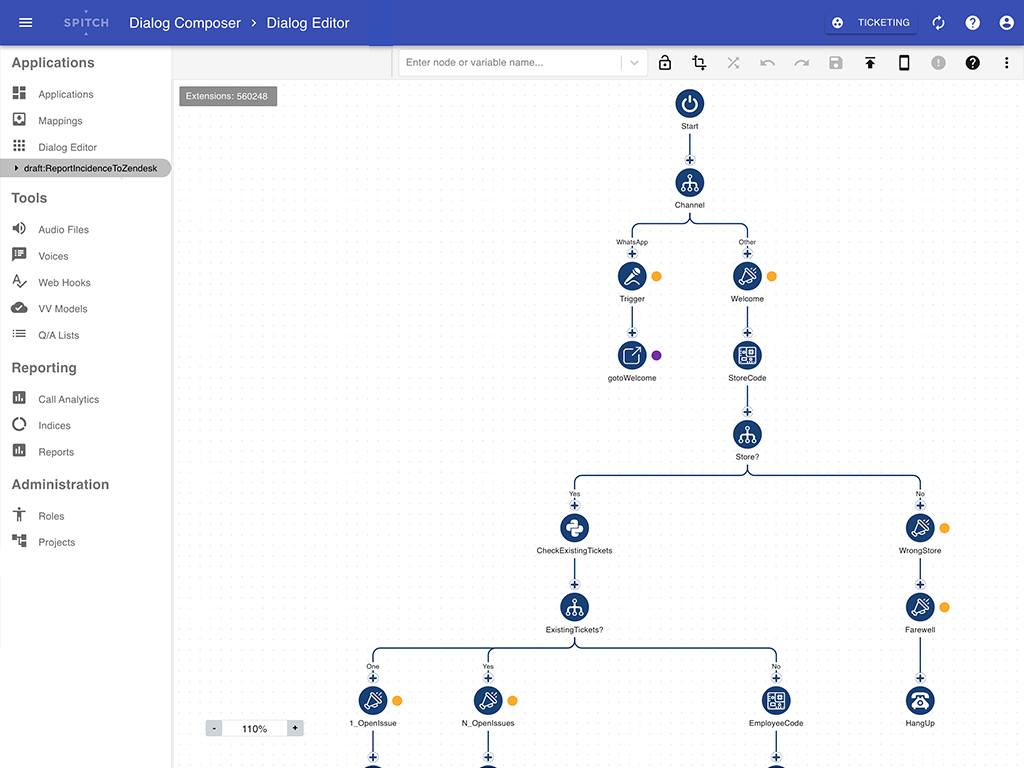
Task: Open the crop tool in the toolbar
Action: click(x=699, y=62)
